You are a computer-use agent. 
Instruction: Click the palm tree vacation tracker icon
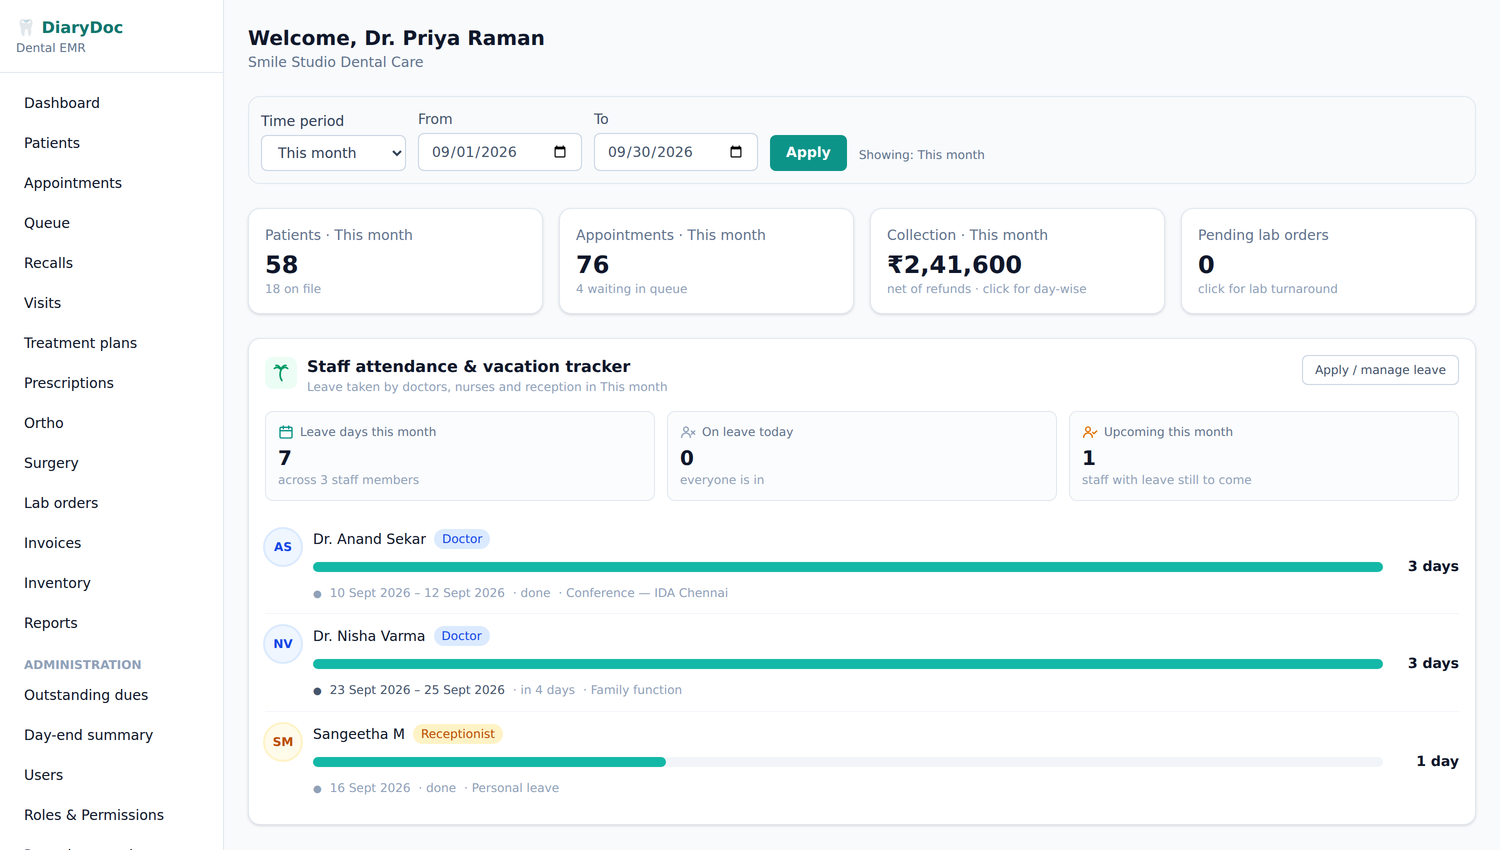[281, 373]
